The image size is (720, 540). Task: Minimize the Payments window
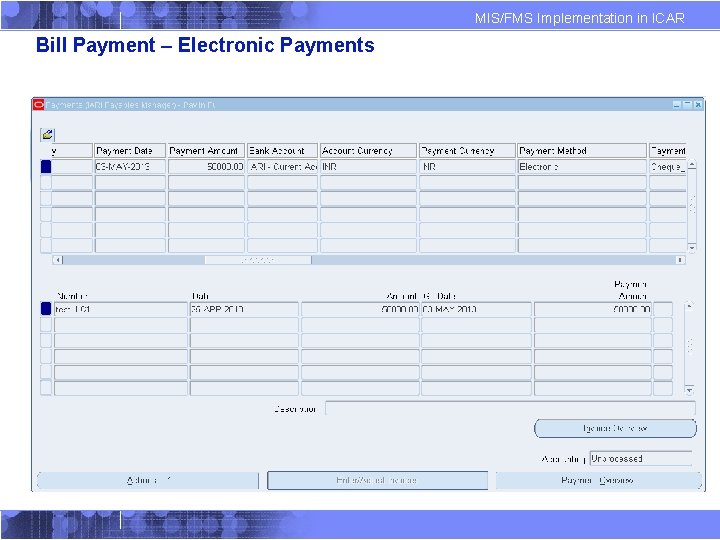coord(677,105)
